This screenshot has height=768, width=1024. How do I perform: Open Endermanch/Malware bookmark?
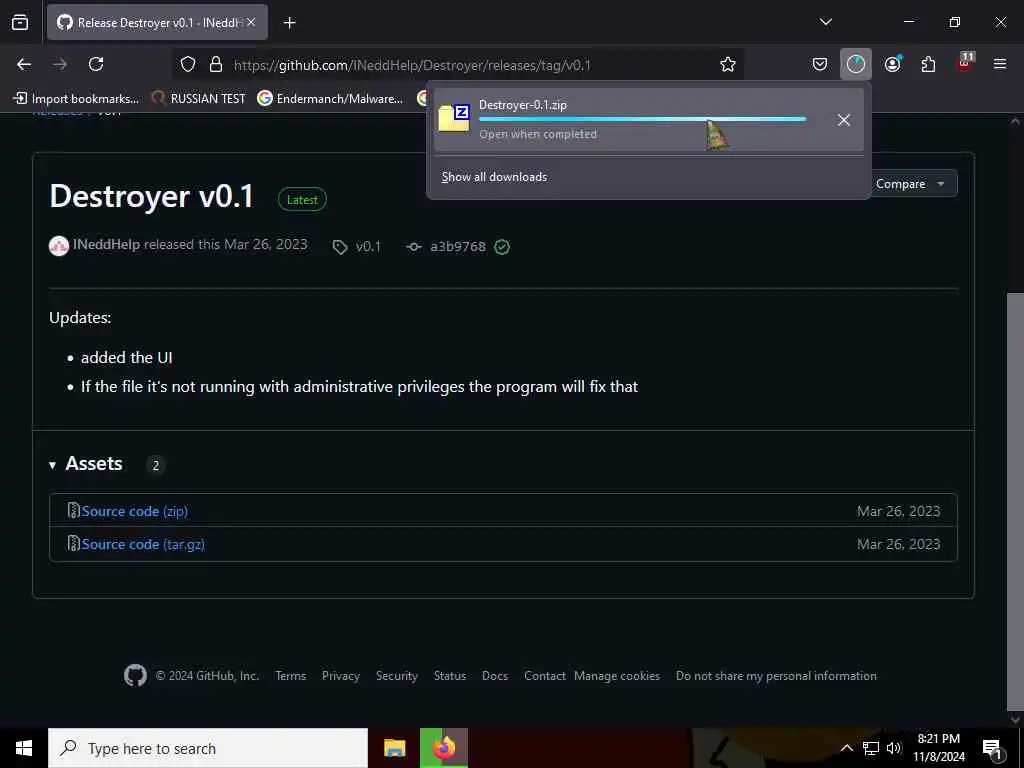pos(330,99)
